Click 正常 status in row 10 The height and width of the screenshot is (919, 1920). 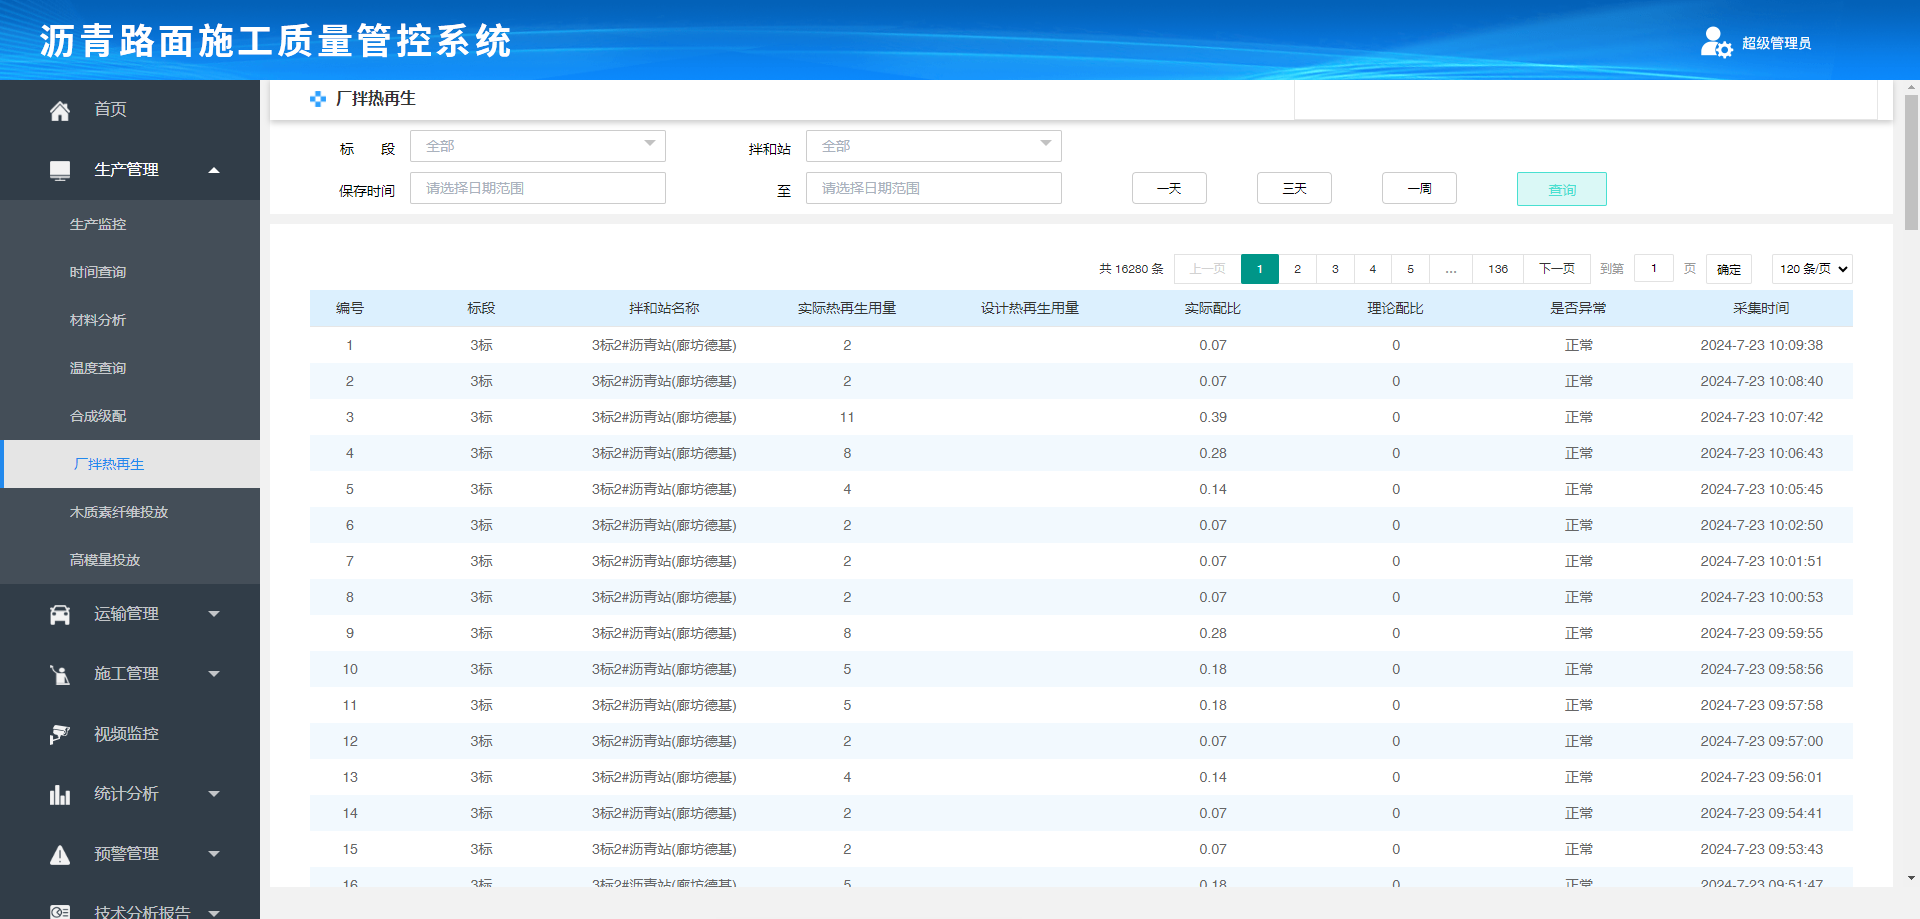(x=1579, y=669)
